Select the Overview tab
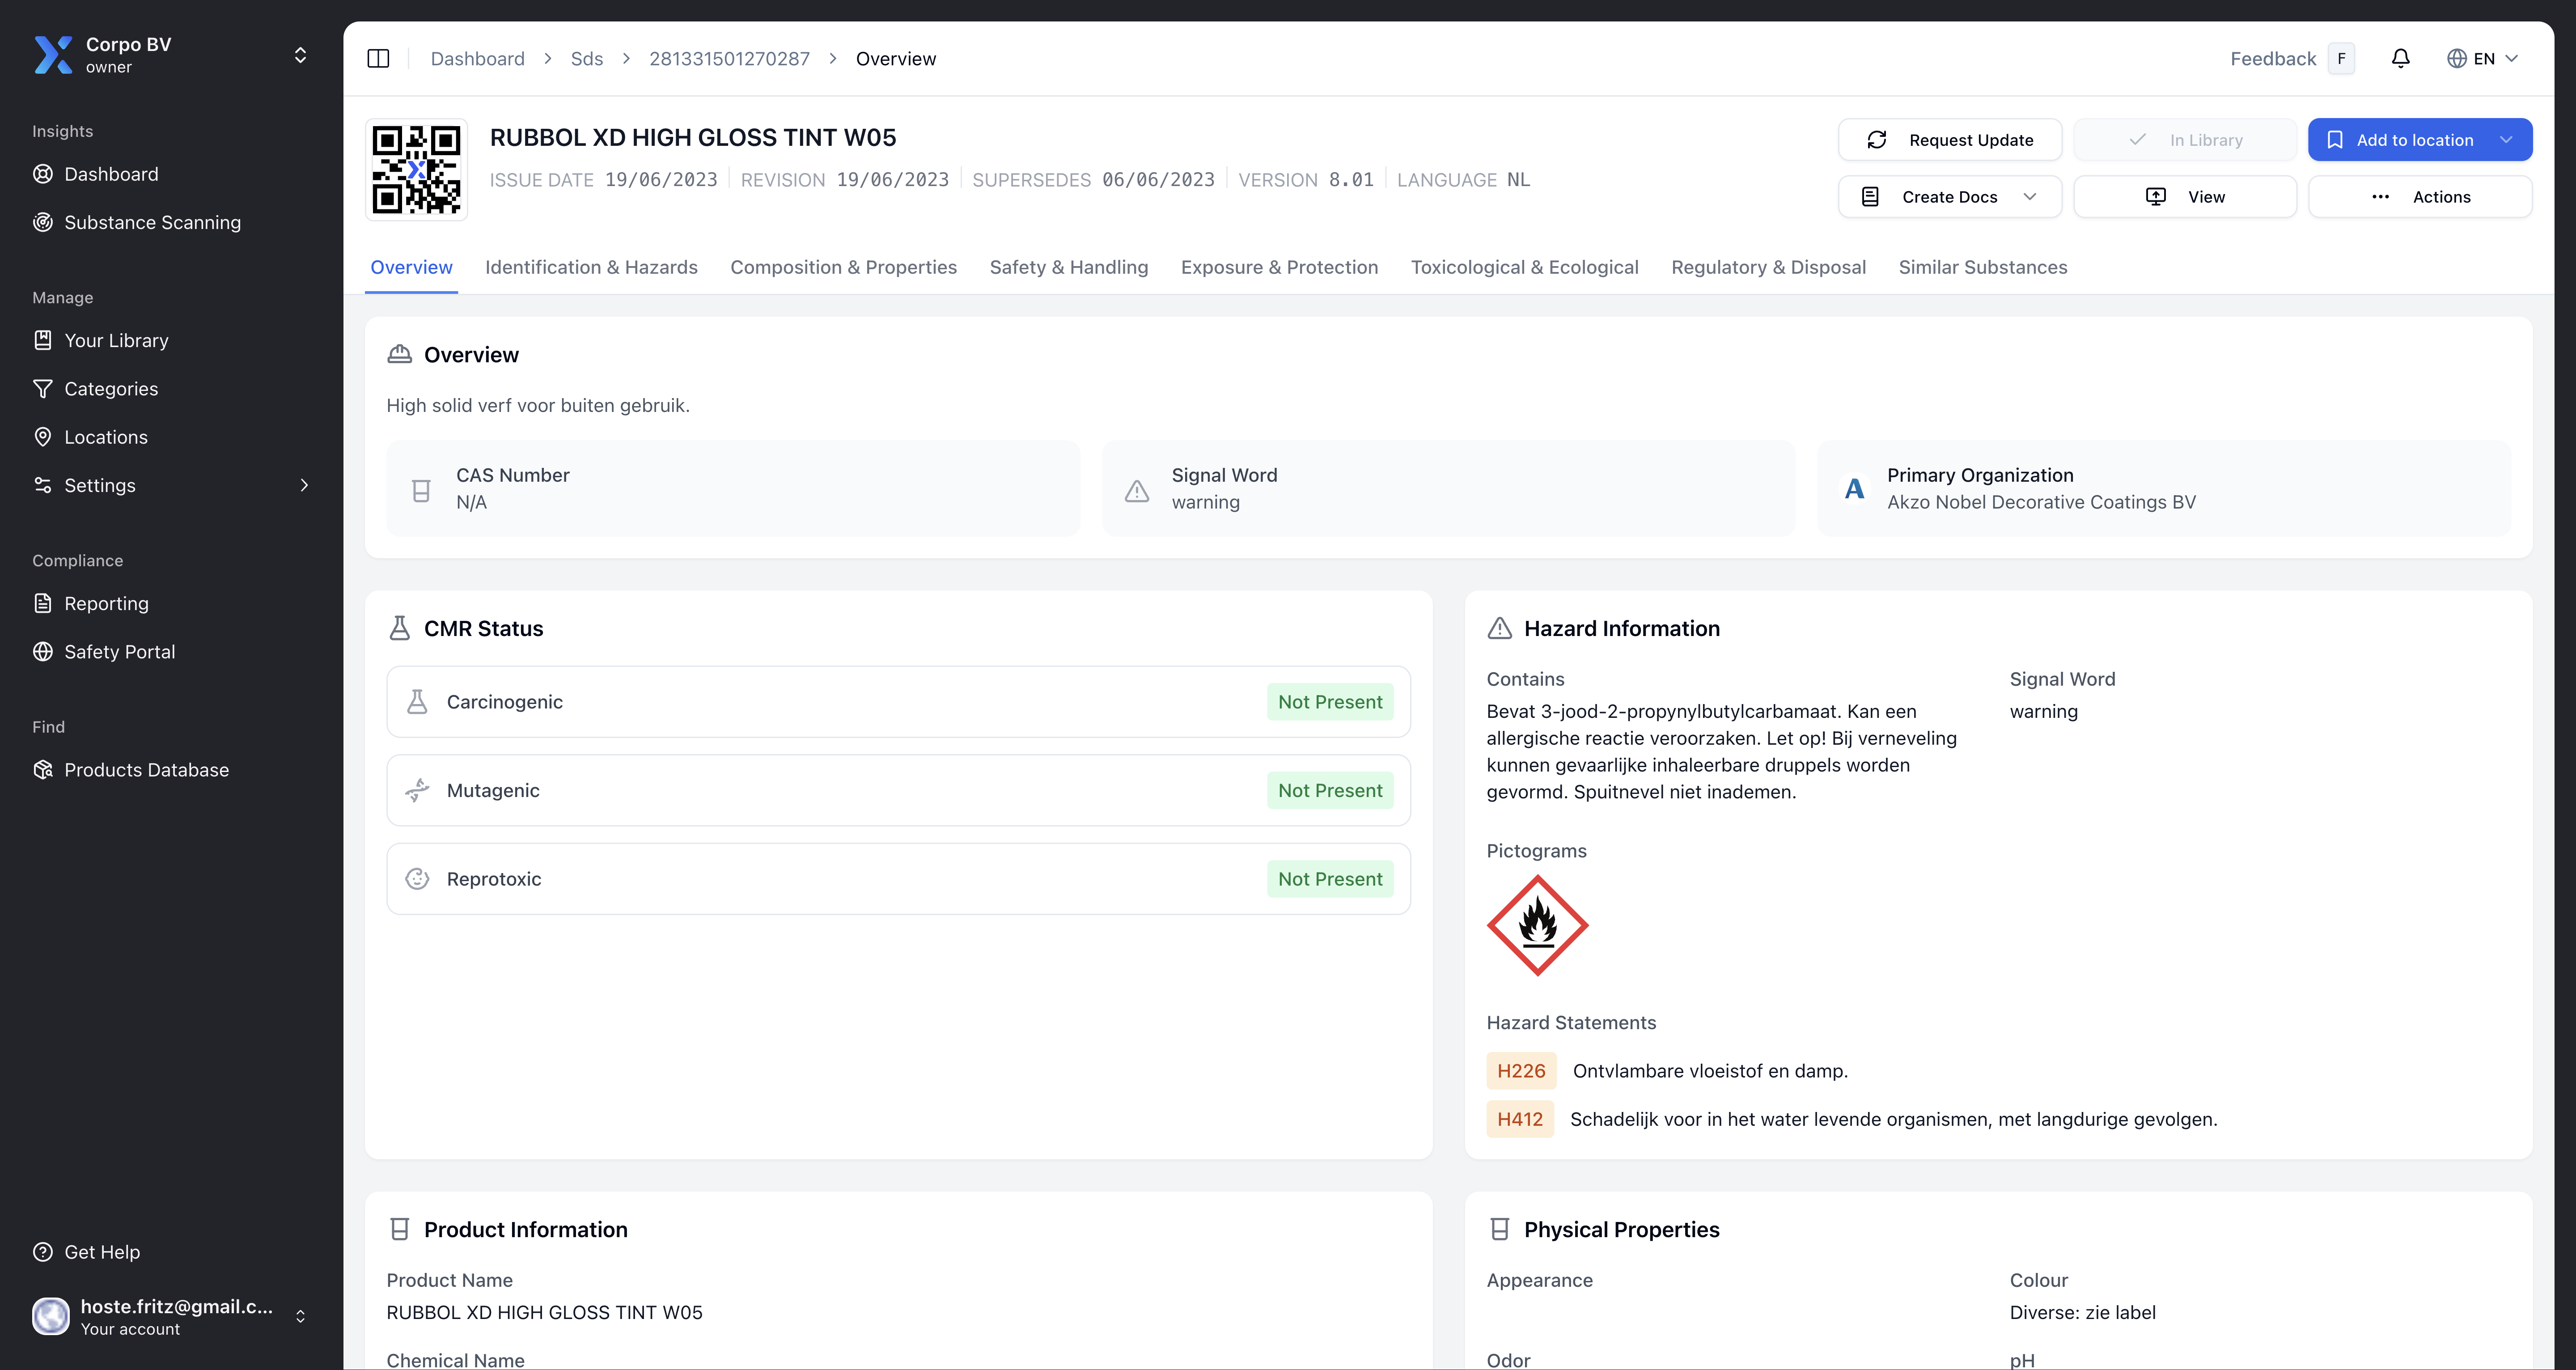 411,267
